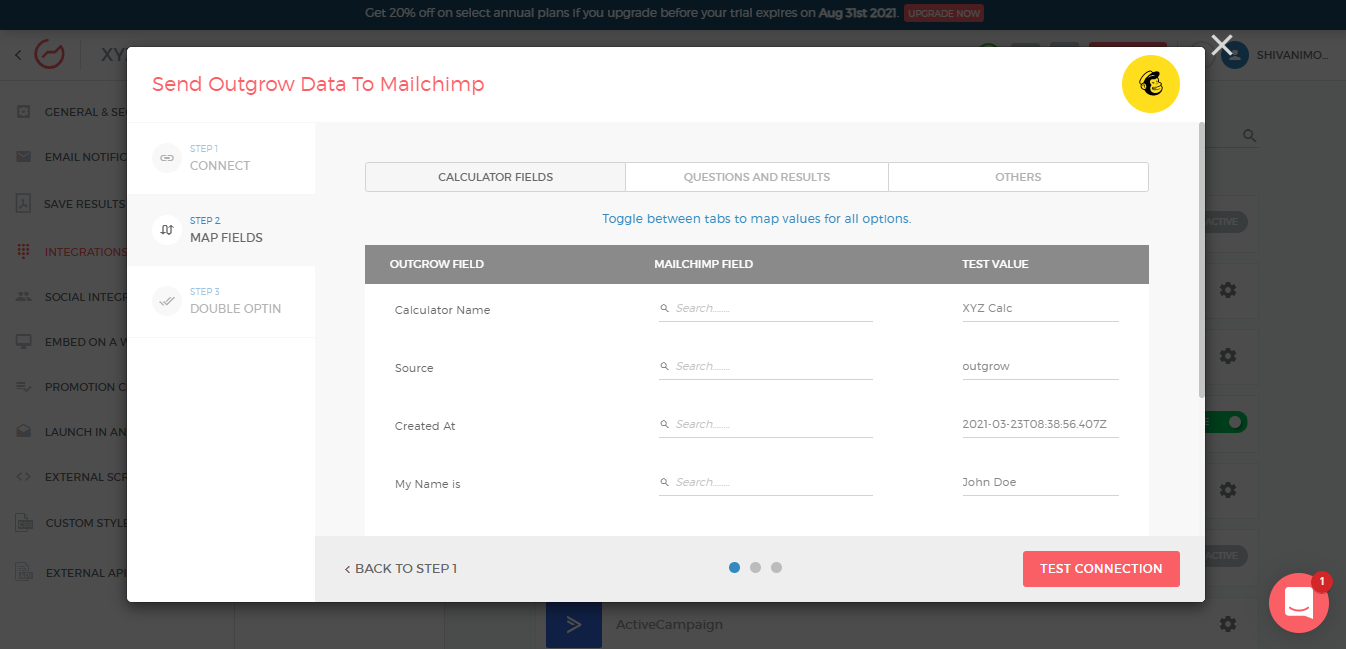Click the third gray progress dot
The height and width of the screenshot is (649, 1346).
click(777, 567)
